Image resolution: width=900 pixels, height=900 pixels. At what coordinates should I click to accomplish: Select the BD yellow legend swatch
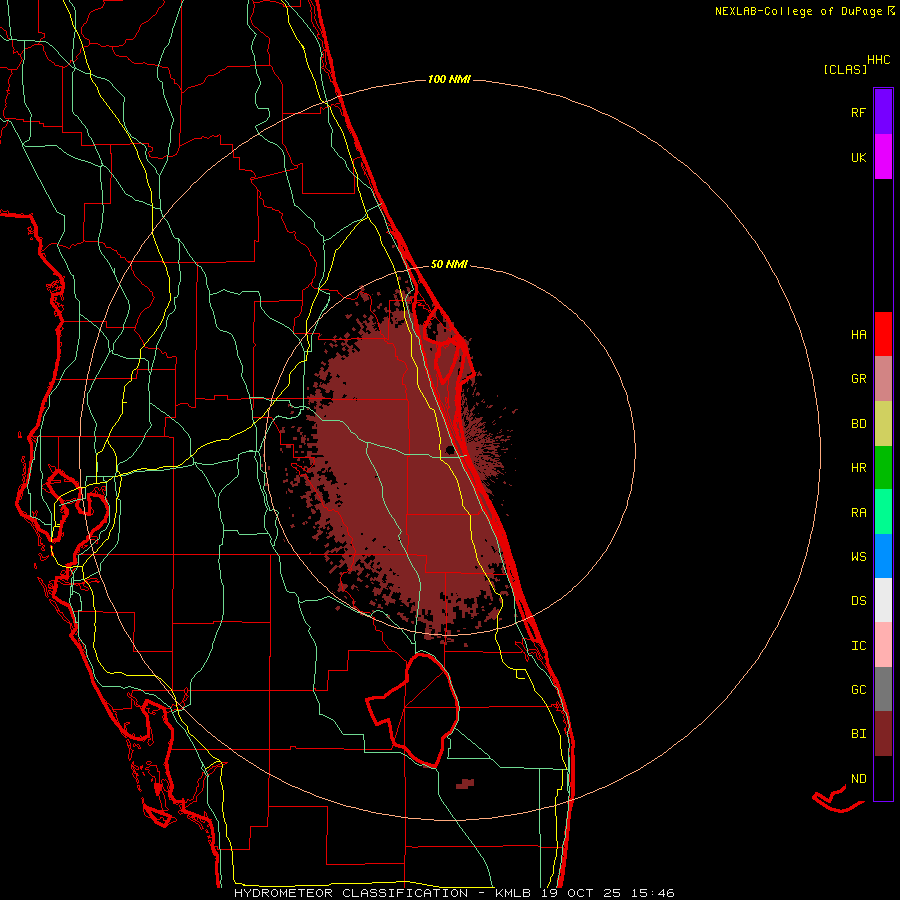(883, 424)
